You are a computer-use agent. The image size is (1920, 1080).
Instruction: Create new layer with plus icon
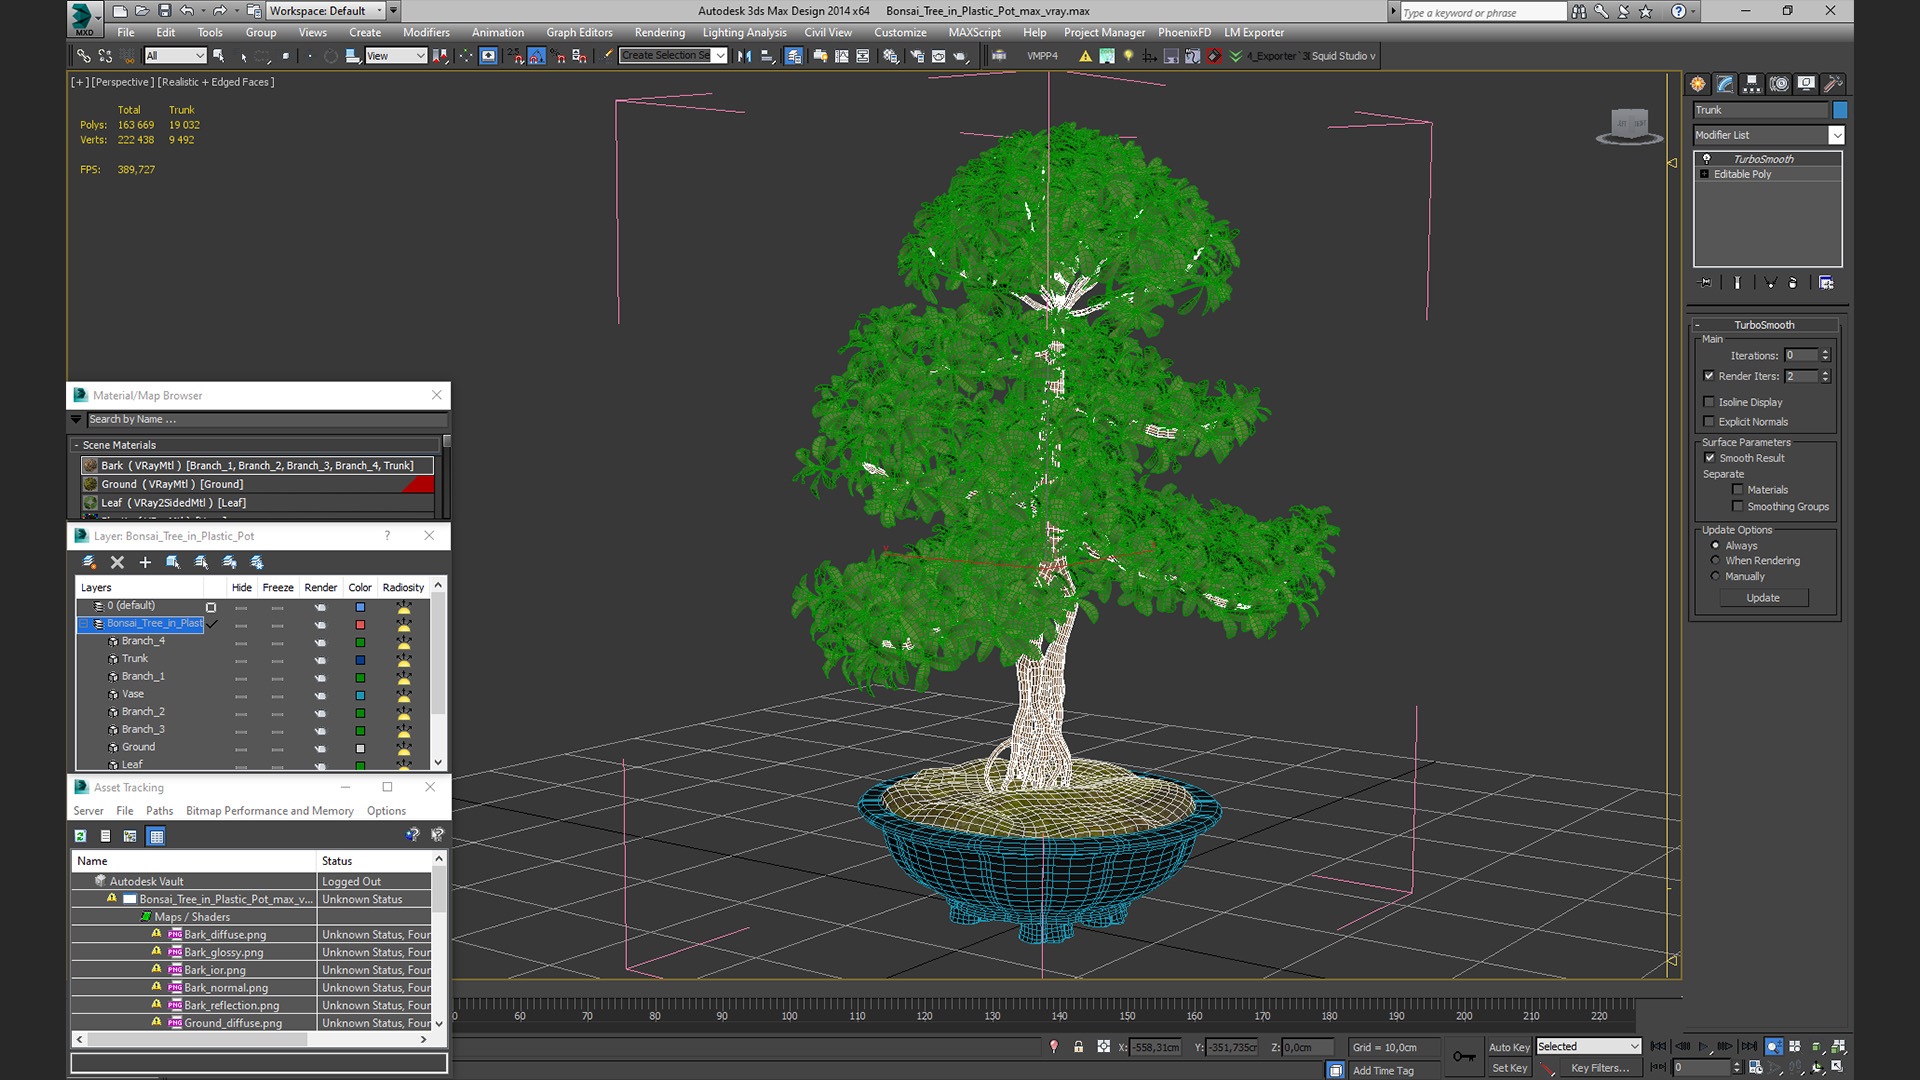145,563
